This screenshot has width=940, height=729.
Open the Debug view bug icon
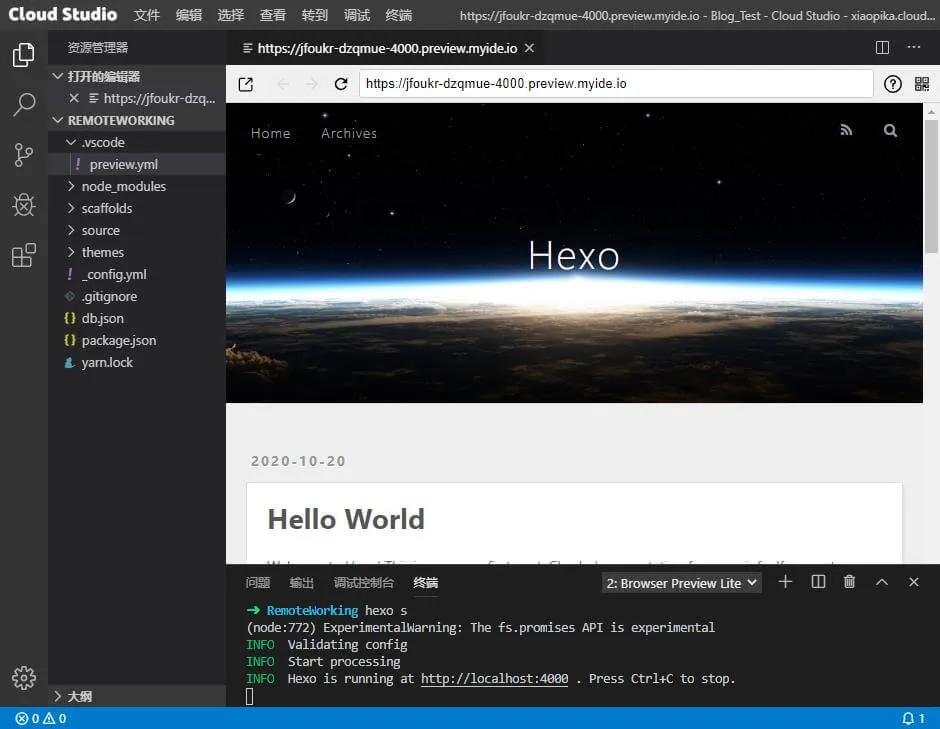23,205
